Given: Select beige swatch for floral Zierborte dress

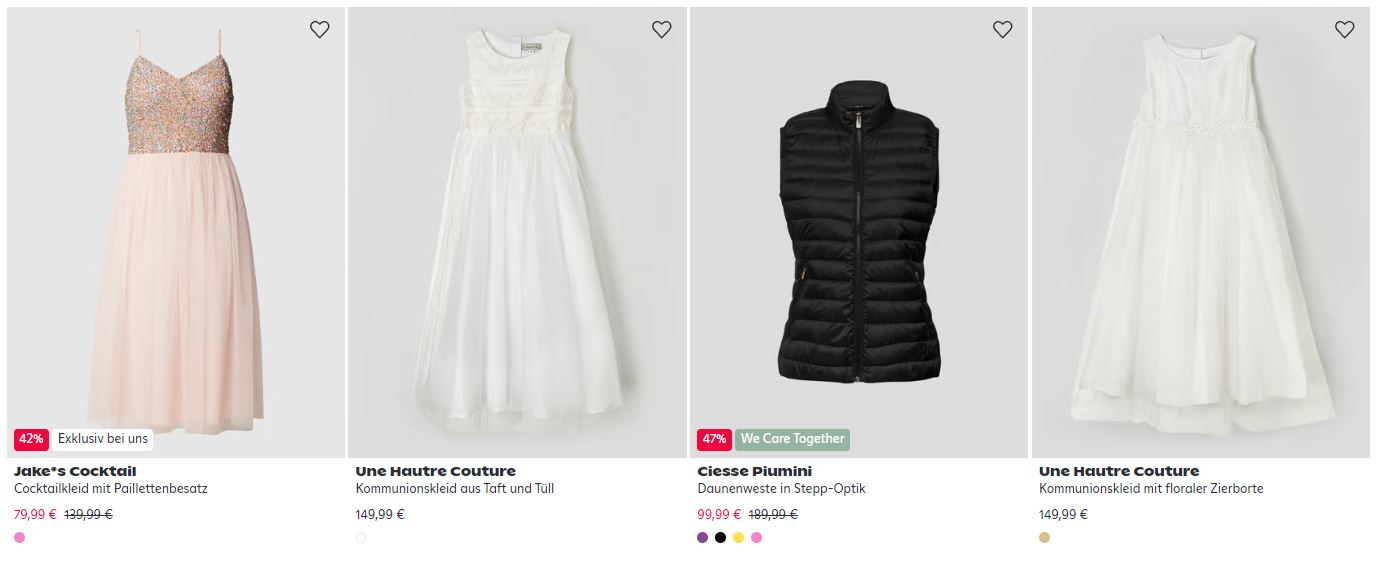Looking at the screenshot, I should 1045,538.
